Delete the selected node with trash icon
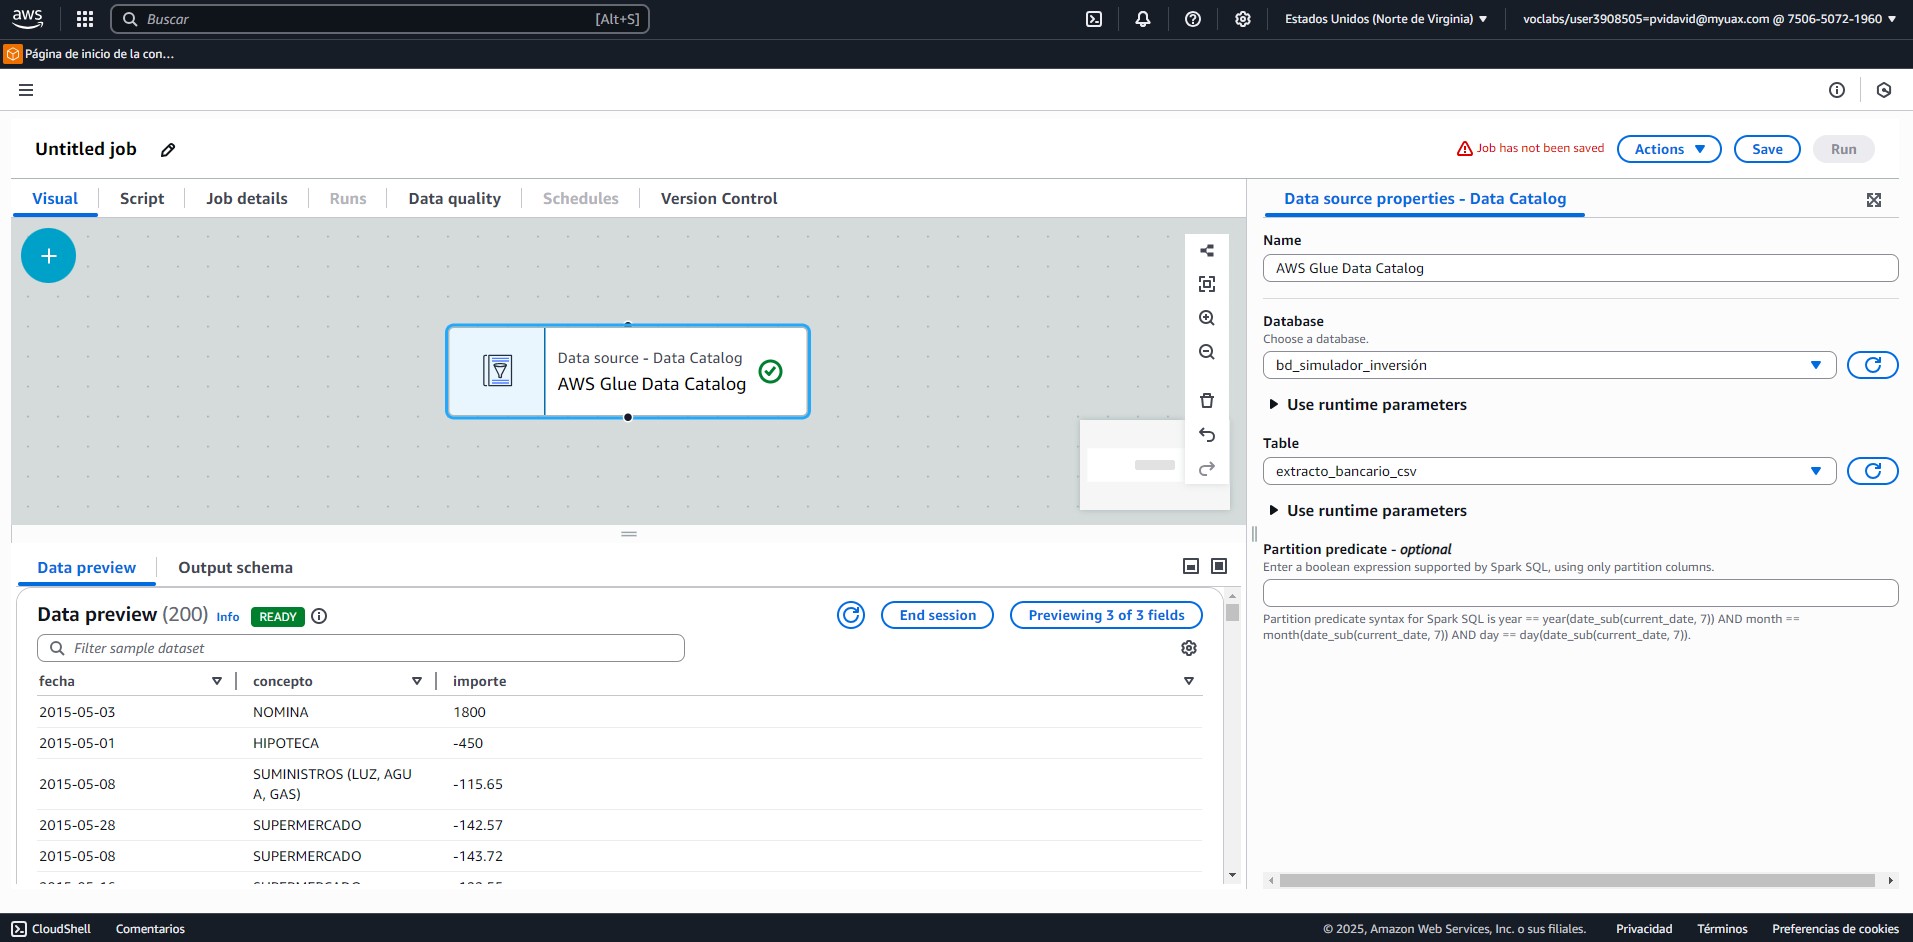1913x942 pixels. [x=1207, y=400]
